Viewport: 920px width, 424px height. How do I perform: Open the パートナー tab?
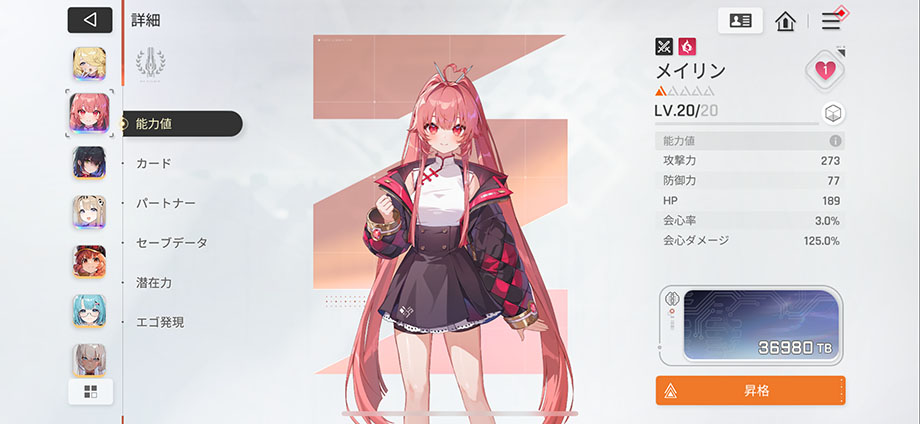click(x=166, y=203)
